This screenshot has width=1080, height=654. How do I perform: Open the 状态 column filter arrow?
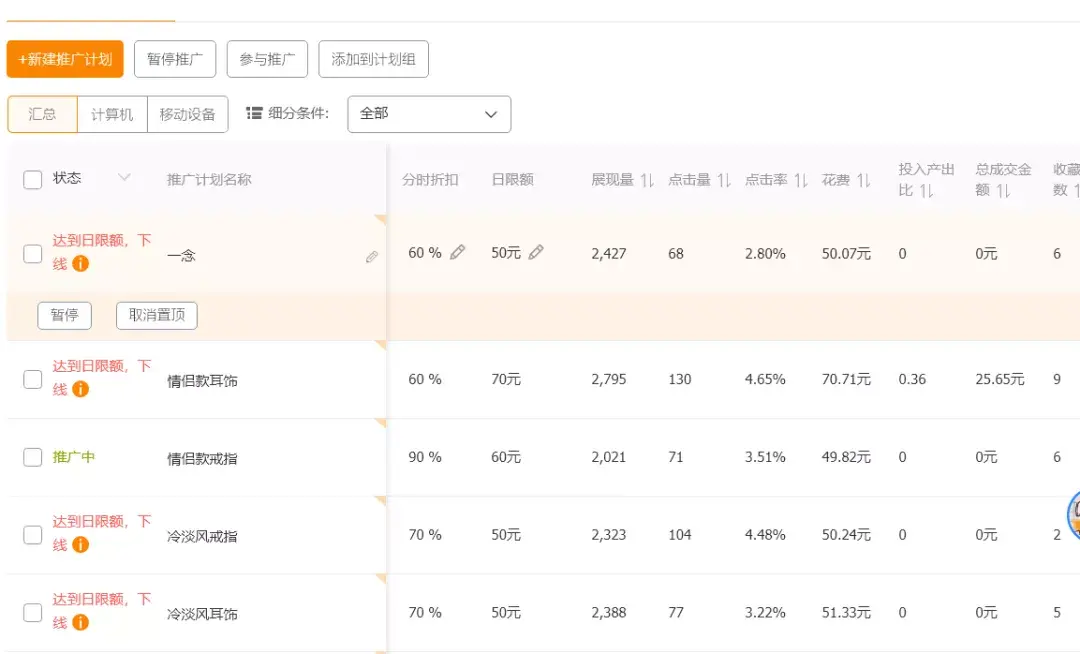[x=124, y=178]
